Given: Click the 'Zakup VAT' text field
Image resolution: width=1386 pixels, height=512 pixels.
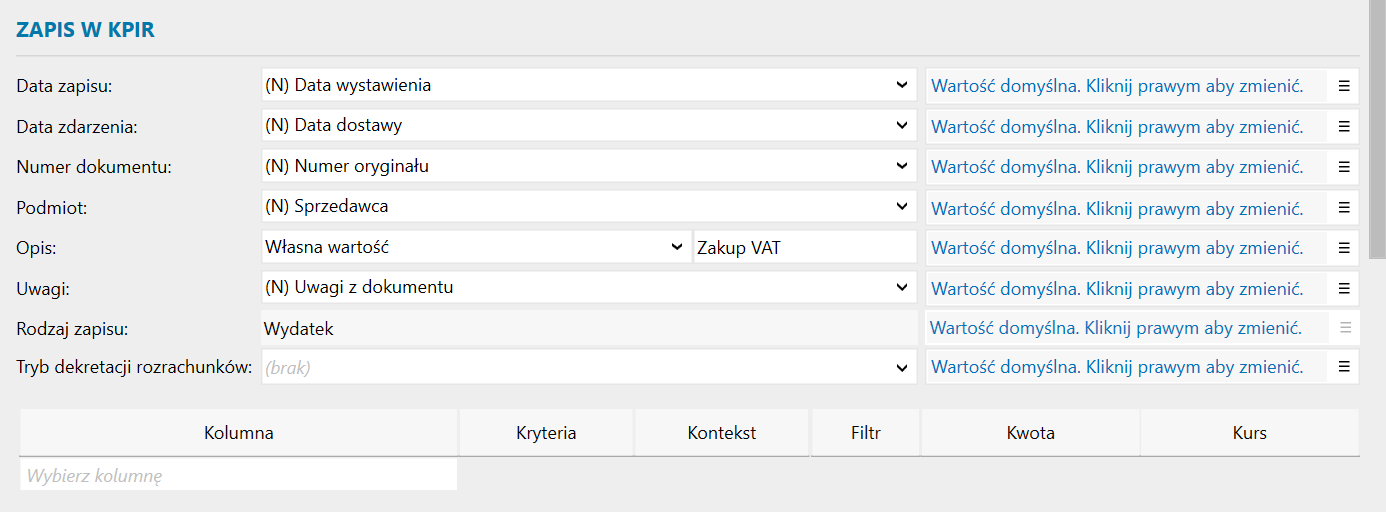Looking at the screenshot, I should pyautogui.click(x=804, y=248).
